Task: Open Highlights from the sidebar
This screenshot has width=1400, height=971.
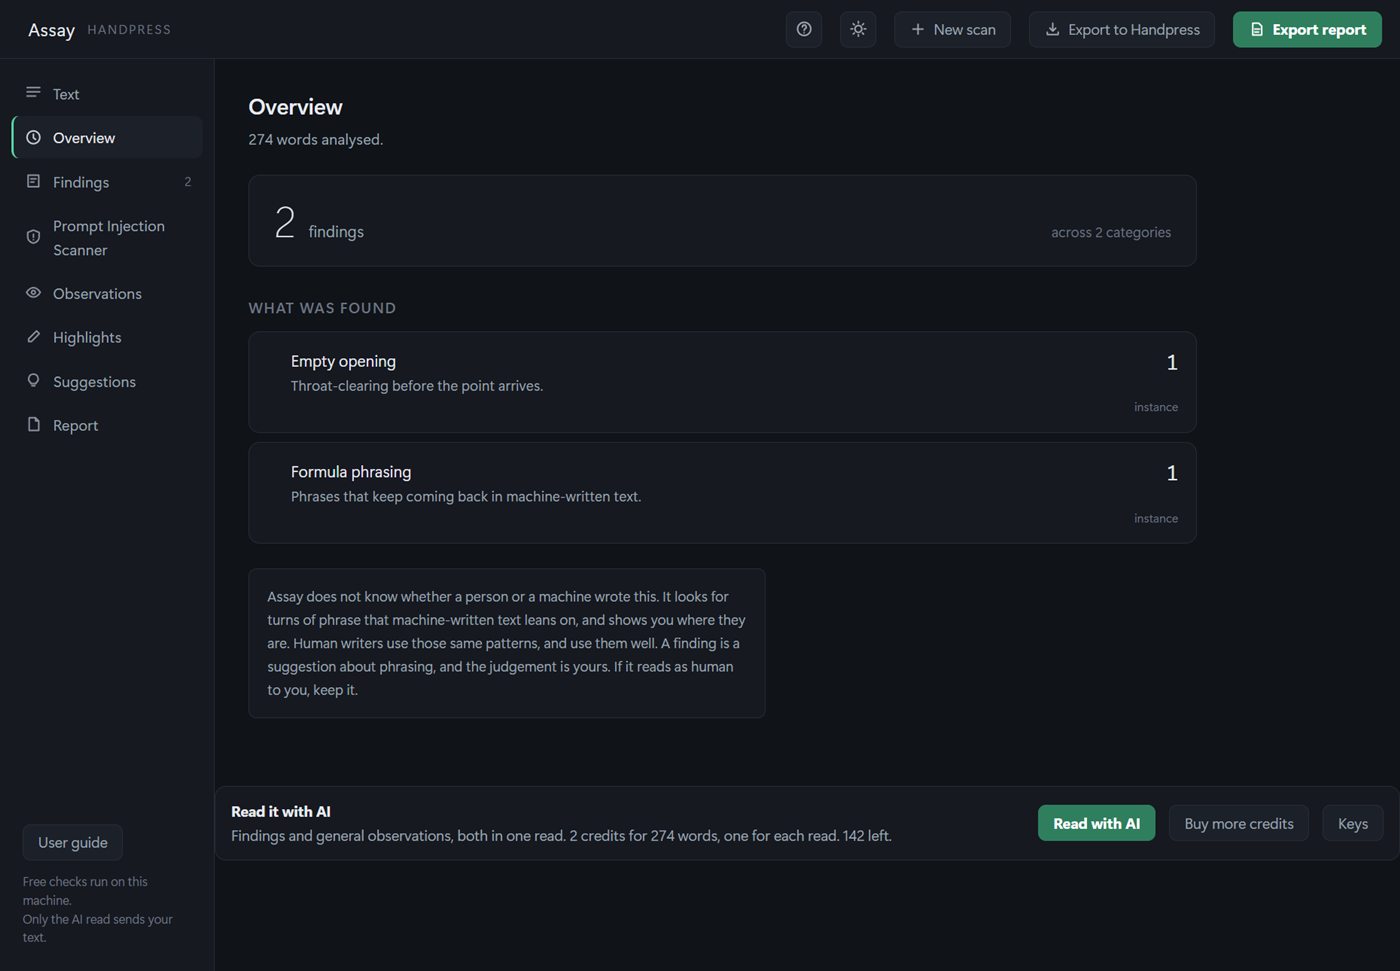Action: pos(107,338)
